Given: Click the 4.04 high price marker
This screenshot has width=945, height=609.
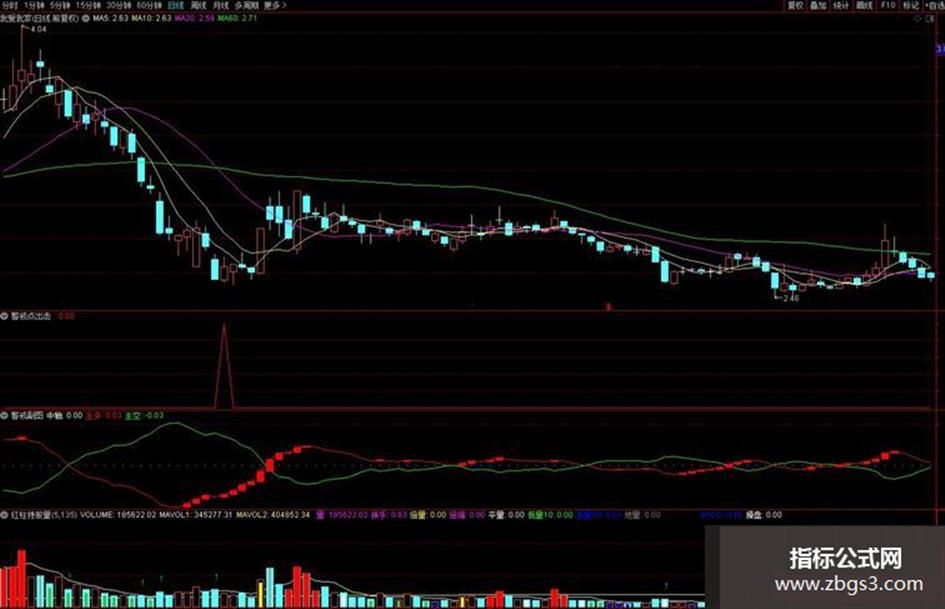Looking at the screenshot, I should pyautogui.click(x=38, y=28).
